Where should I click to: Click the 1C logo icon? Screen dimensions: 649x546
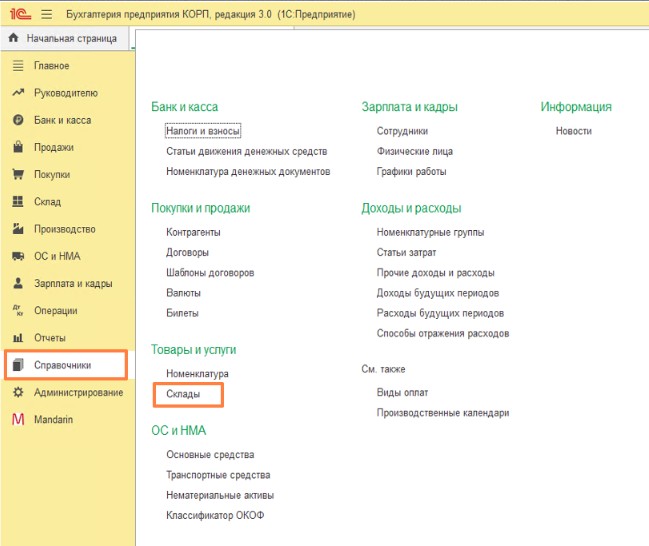20,14
